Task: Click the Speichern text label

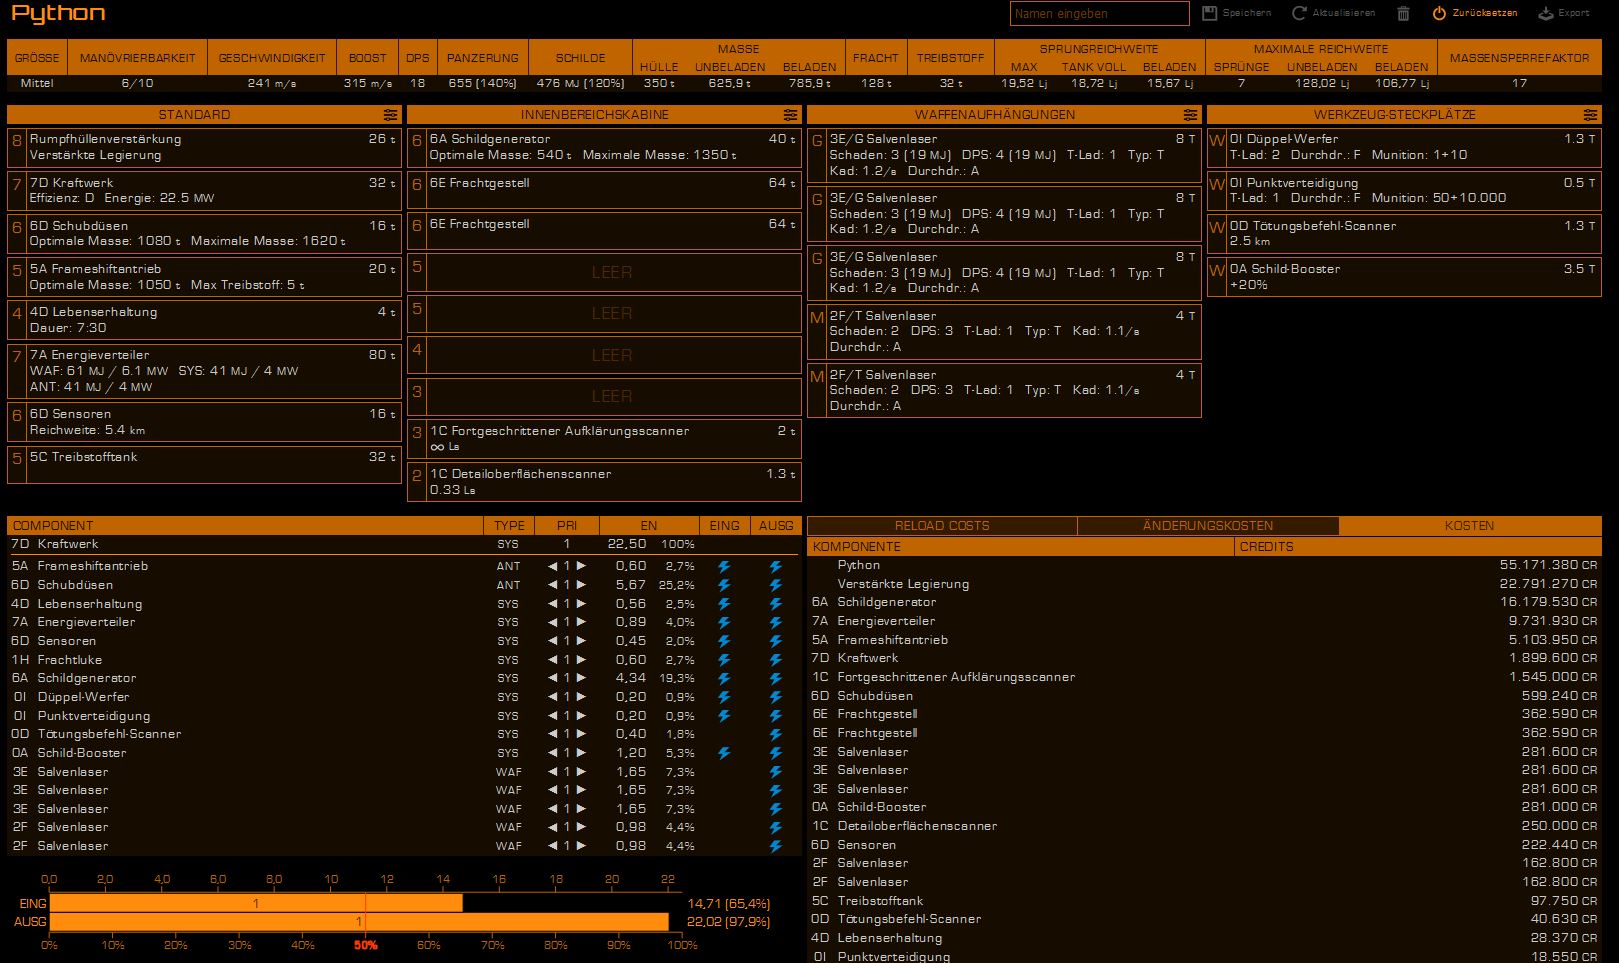Action: click(1247, 13)
